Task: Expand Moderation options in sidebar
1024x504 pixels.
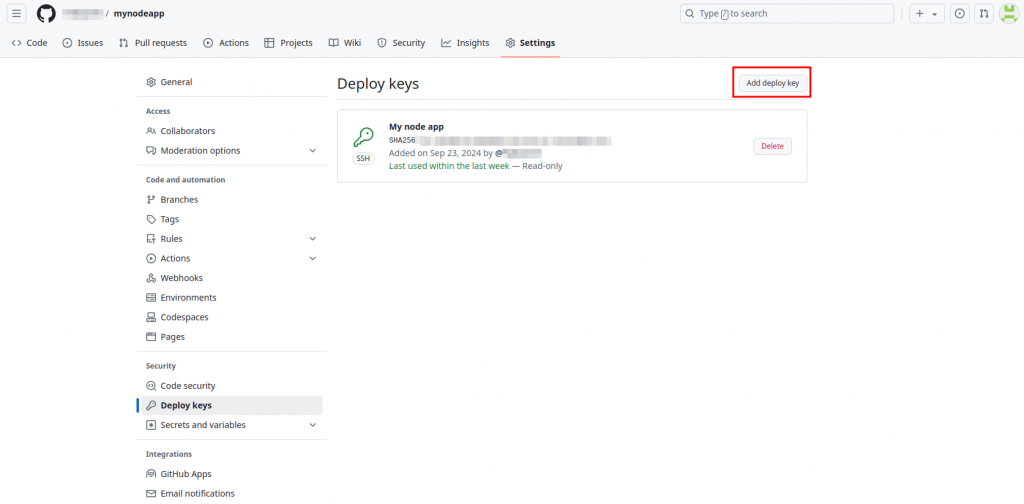Action: 312,151
